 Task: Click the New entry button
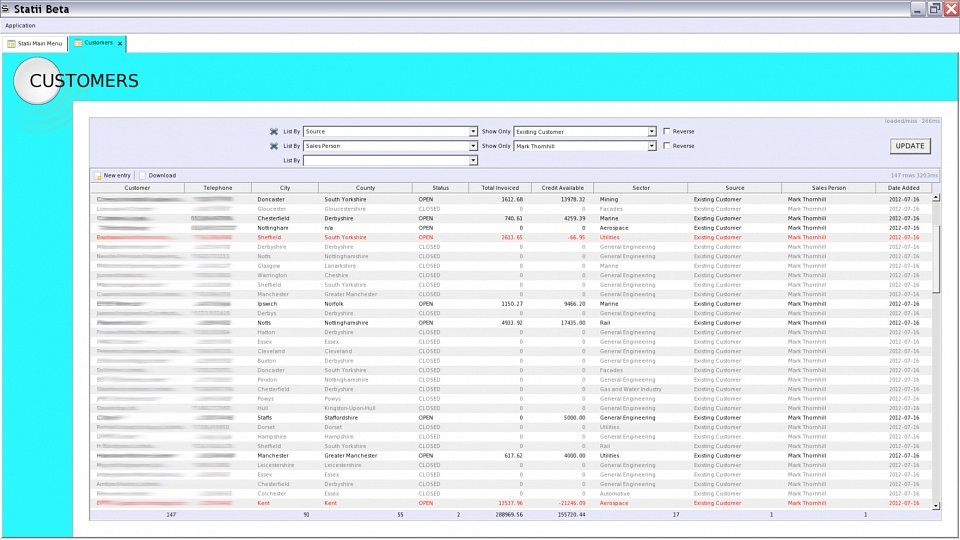112,176
